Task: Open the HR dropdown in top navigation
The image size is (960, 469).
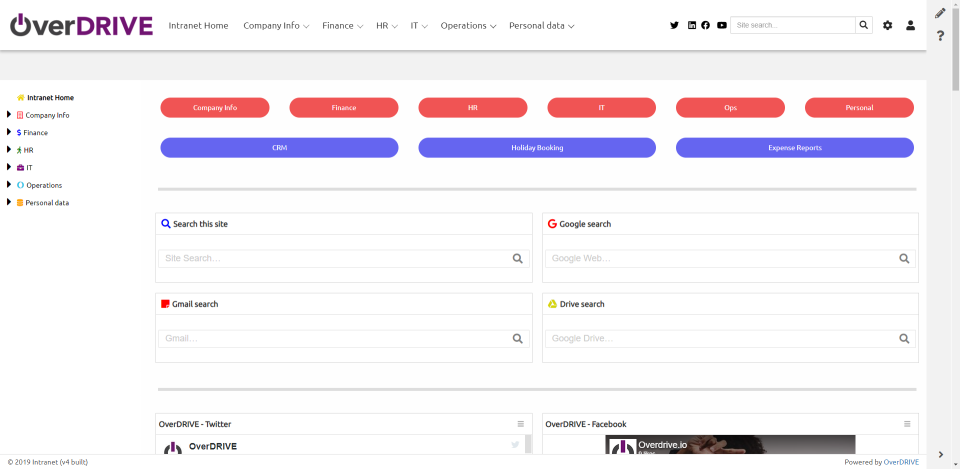Action: [387, 26]
